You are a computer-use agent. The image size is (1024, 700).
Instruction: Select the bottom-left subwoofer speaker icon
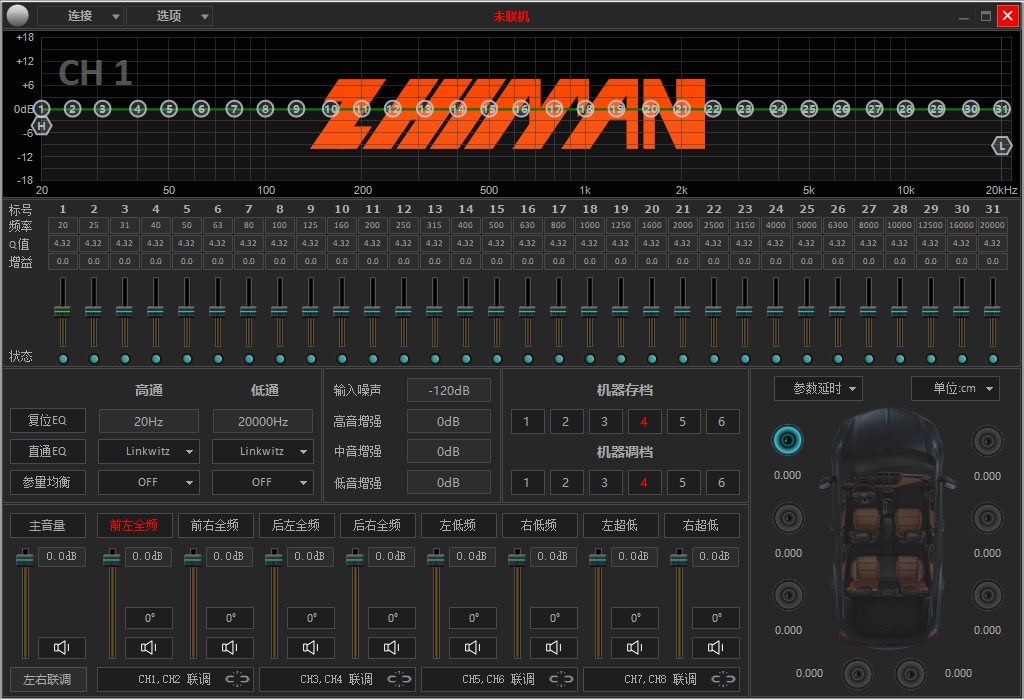(858, 674)
